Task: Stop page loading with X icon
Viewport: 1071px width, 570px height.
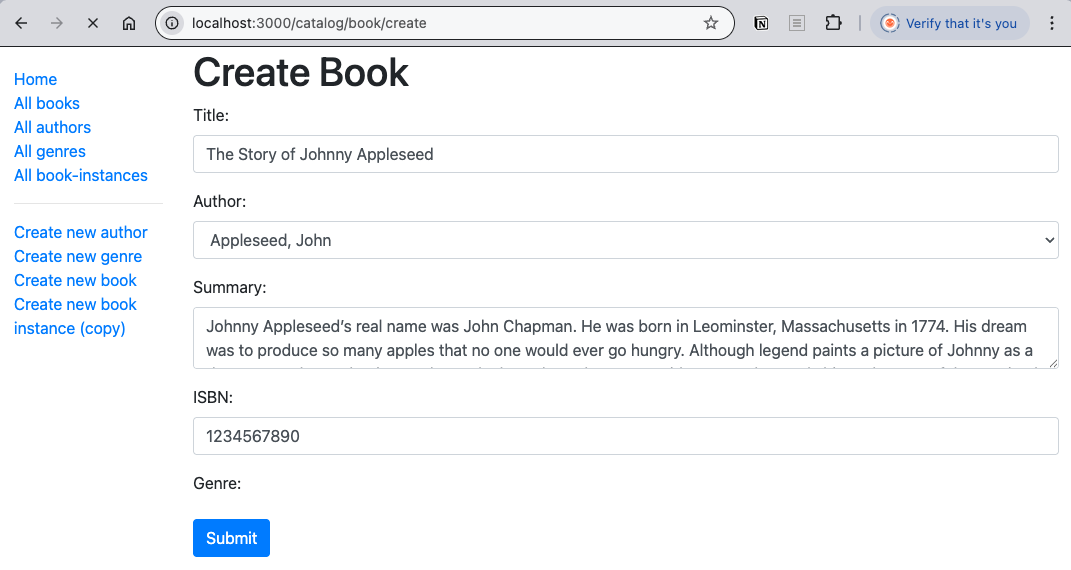Action: [93, 23]
